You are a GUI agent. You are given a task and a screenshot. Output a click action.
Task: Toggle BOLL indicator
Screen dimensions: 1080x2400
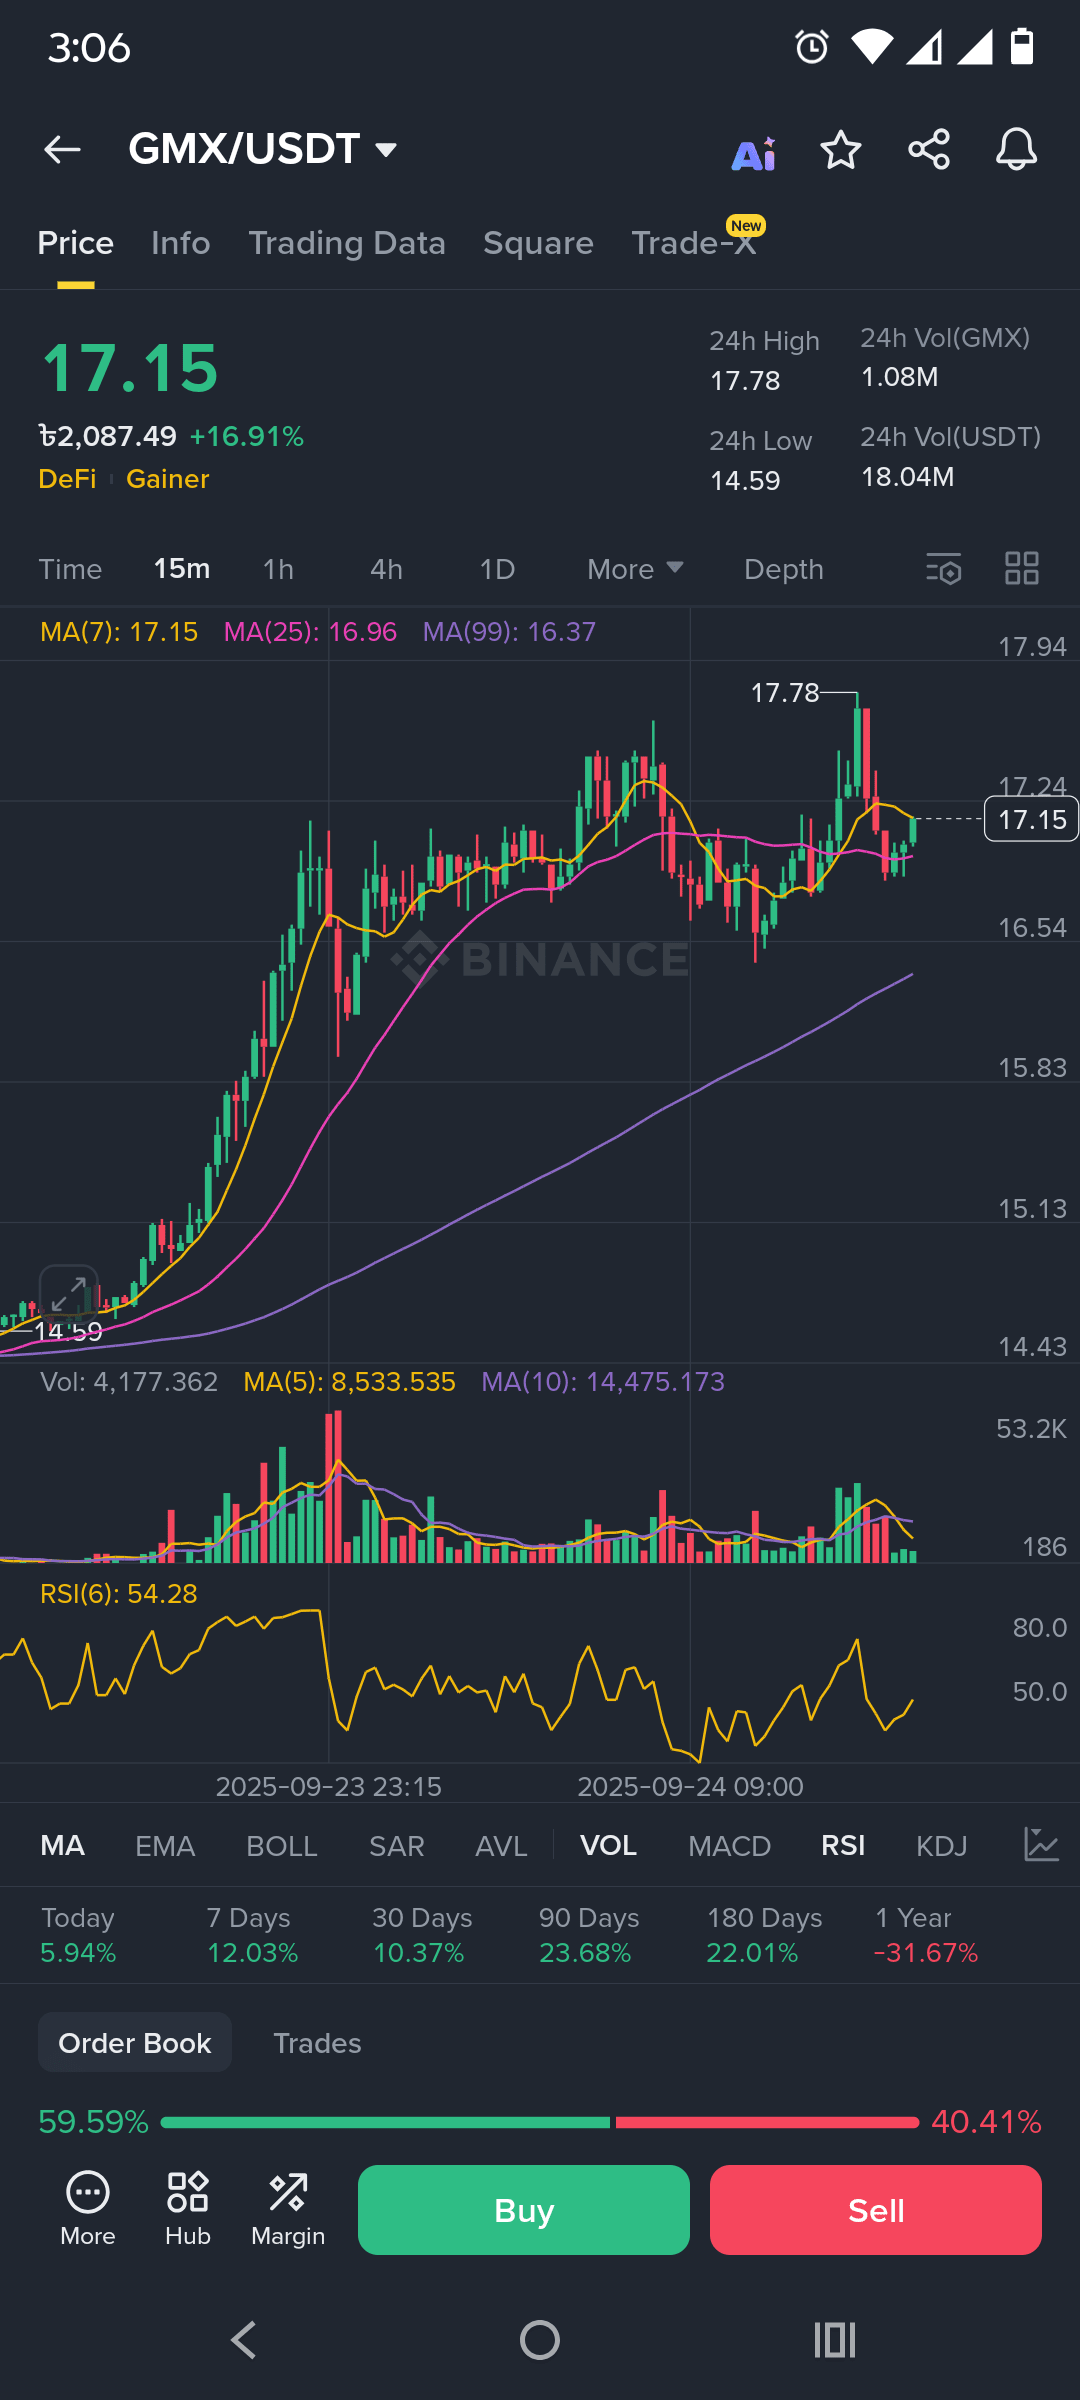click(282, 1845)
